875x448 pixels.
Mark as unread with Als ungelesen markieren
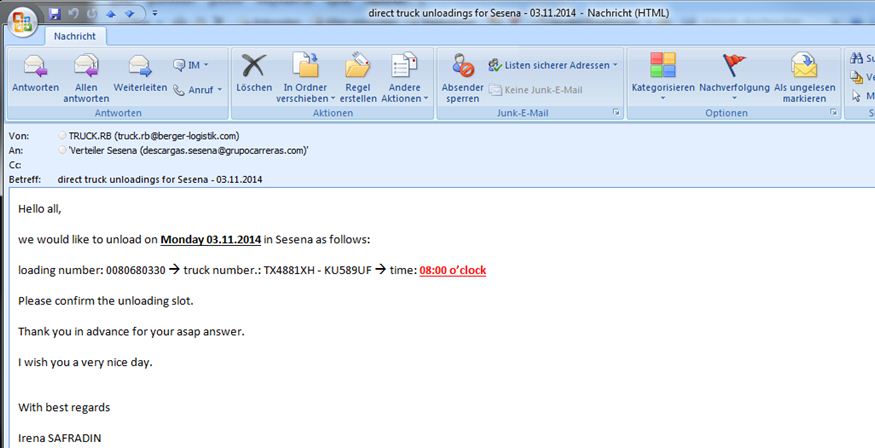click(x=804, y=78)
